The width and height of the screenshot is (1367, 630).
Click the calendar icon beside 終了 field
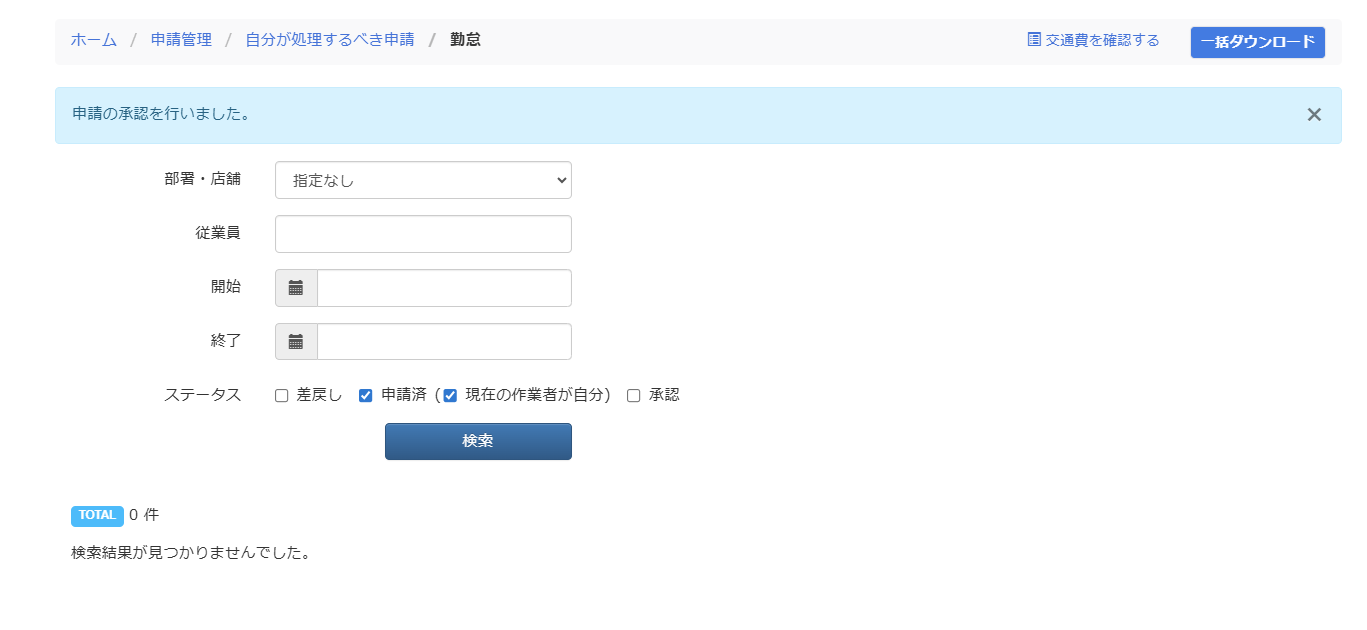tap(296, 342)
